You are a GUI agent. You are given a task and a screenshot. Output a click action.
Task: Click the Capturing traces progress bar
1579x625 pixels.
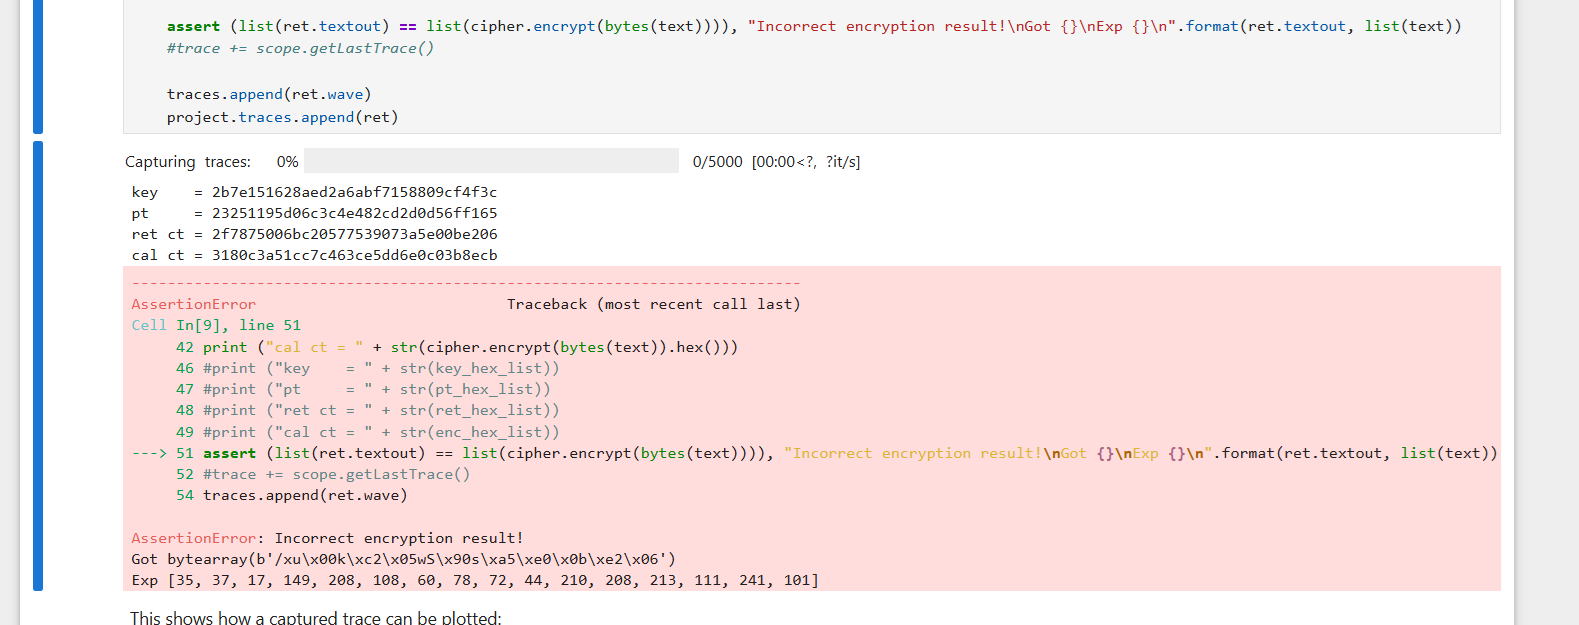[491, 161]
